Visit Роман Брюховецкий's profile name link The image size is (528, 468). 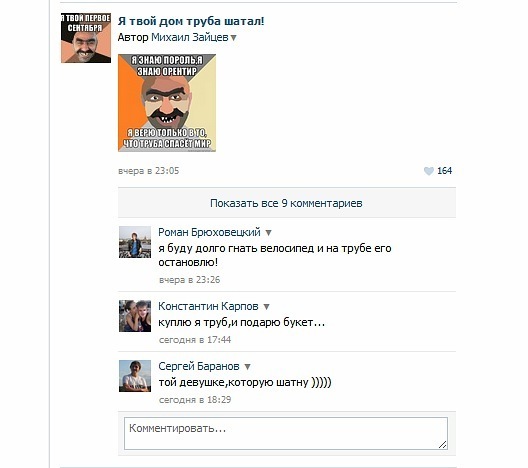209,232
